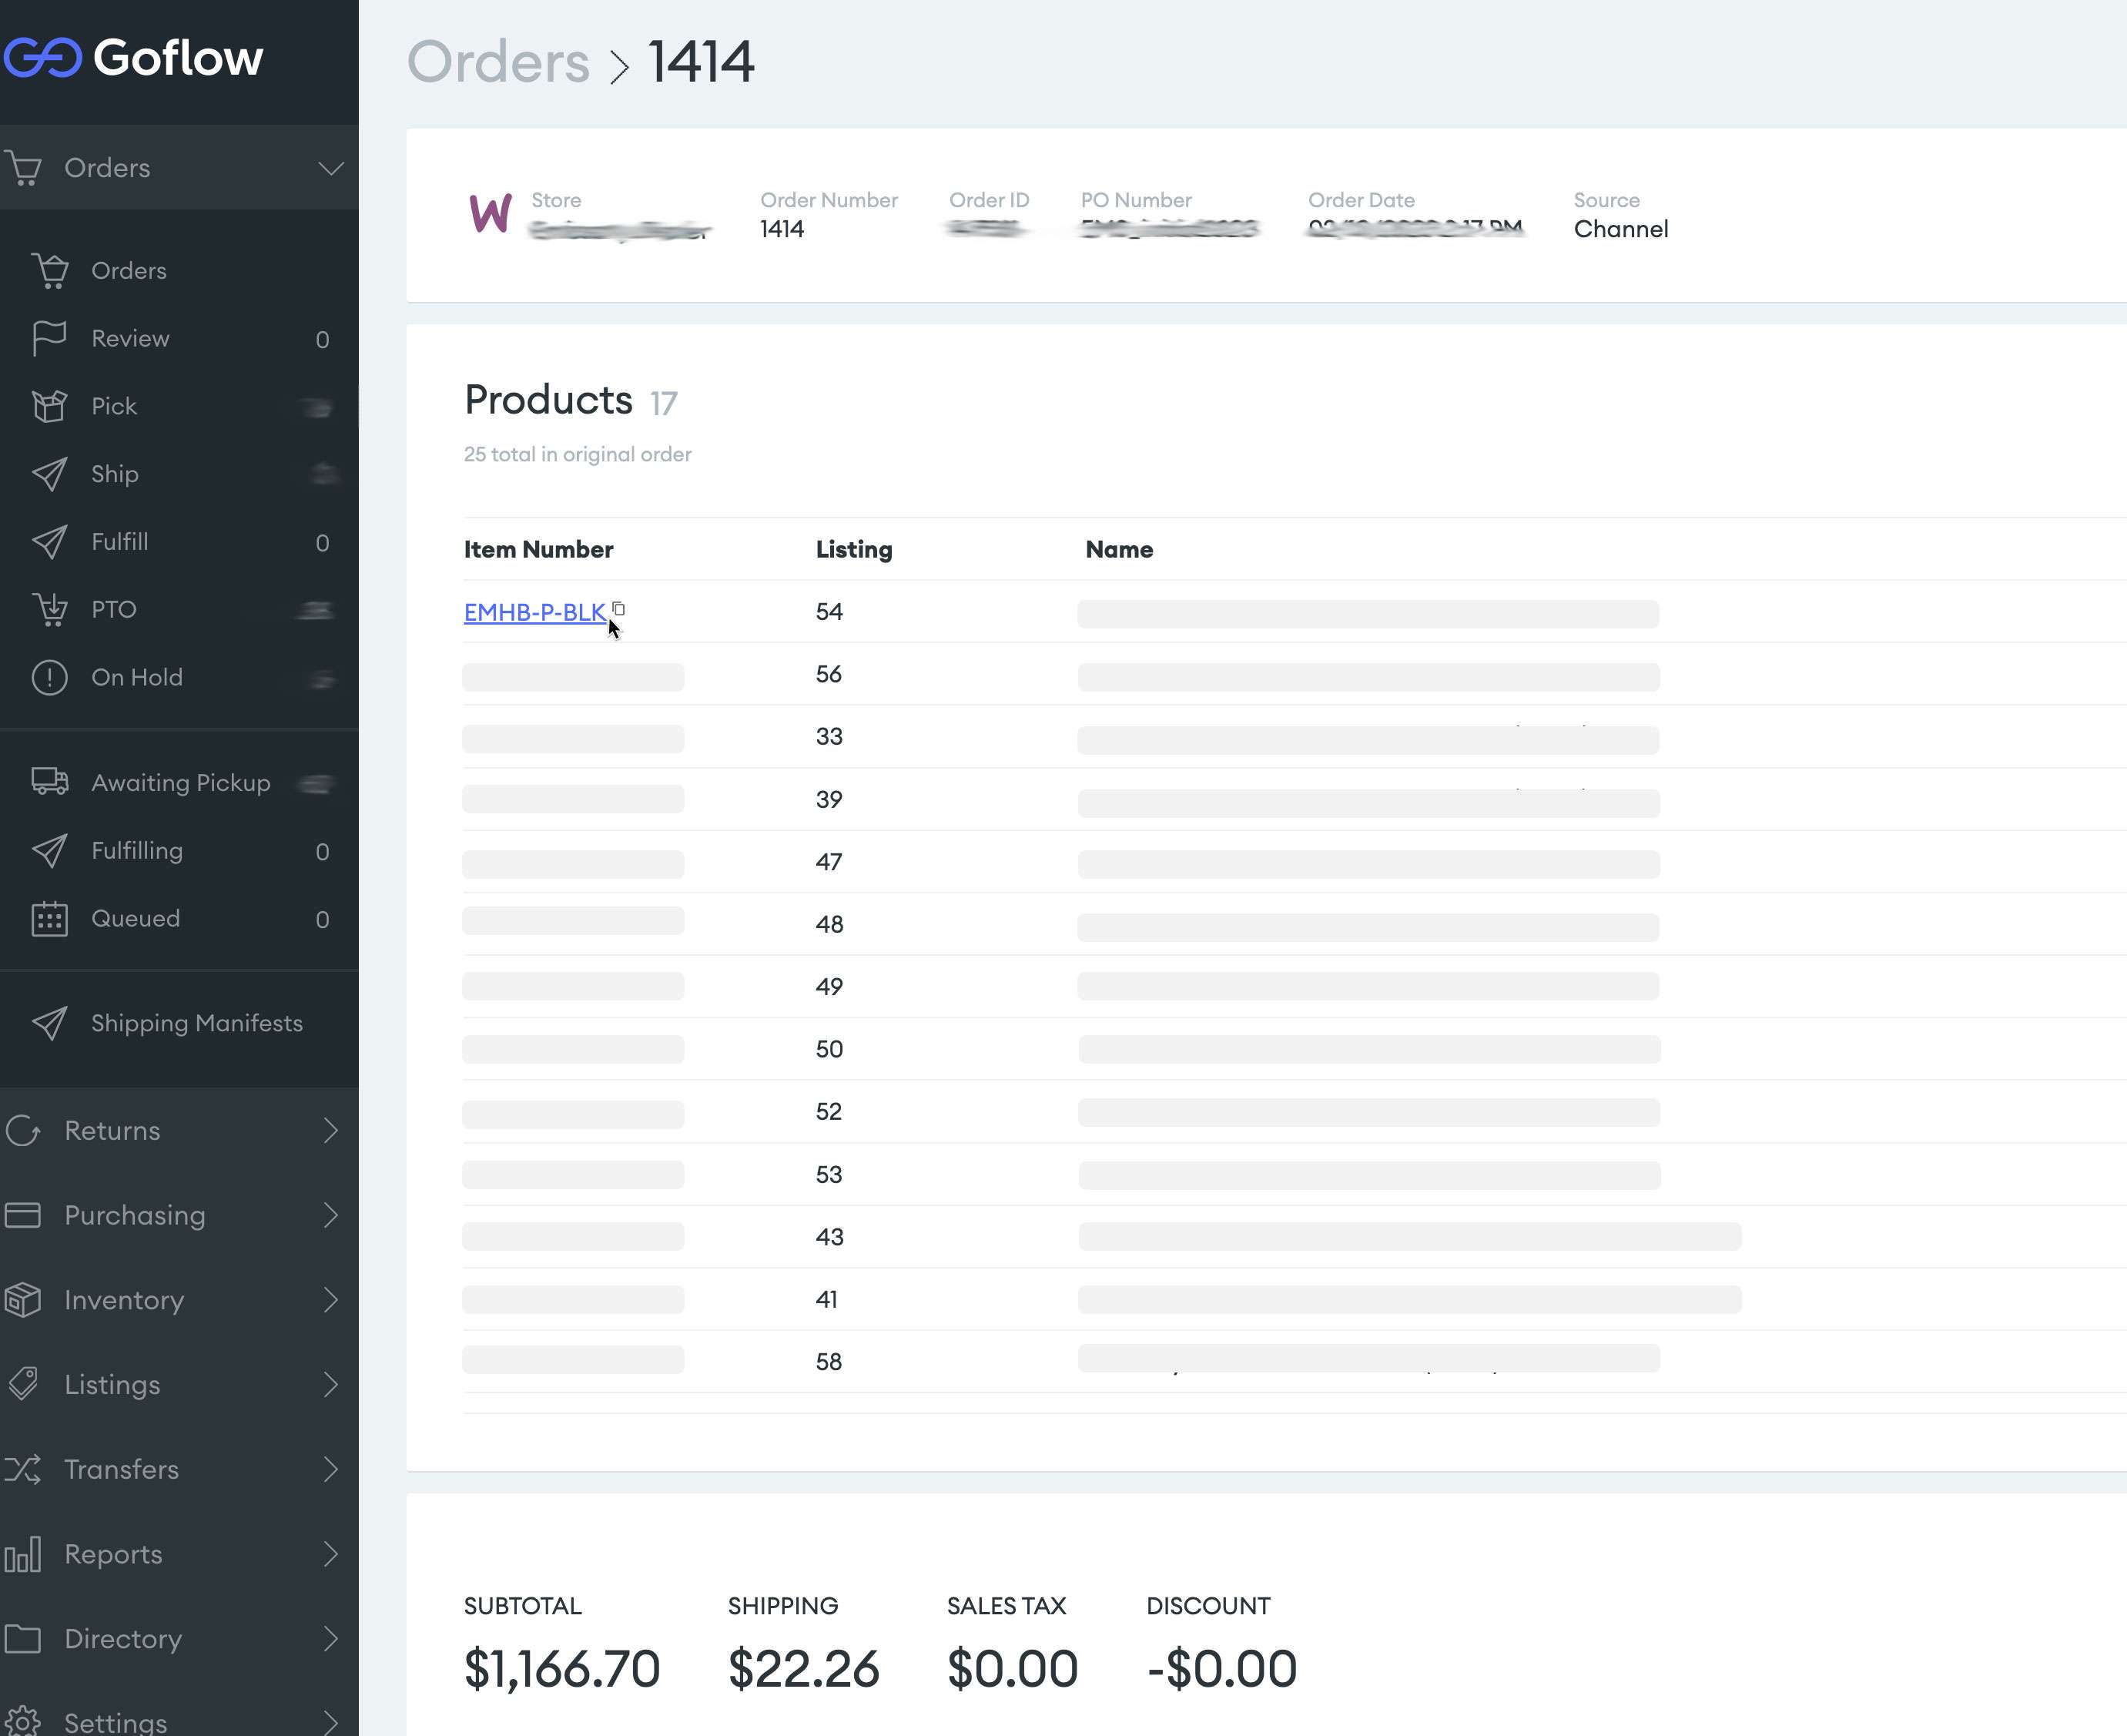
Task: Click the Orders breadcrumb link
Action: 498,62
